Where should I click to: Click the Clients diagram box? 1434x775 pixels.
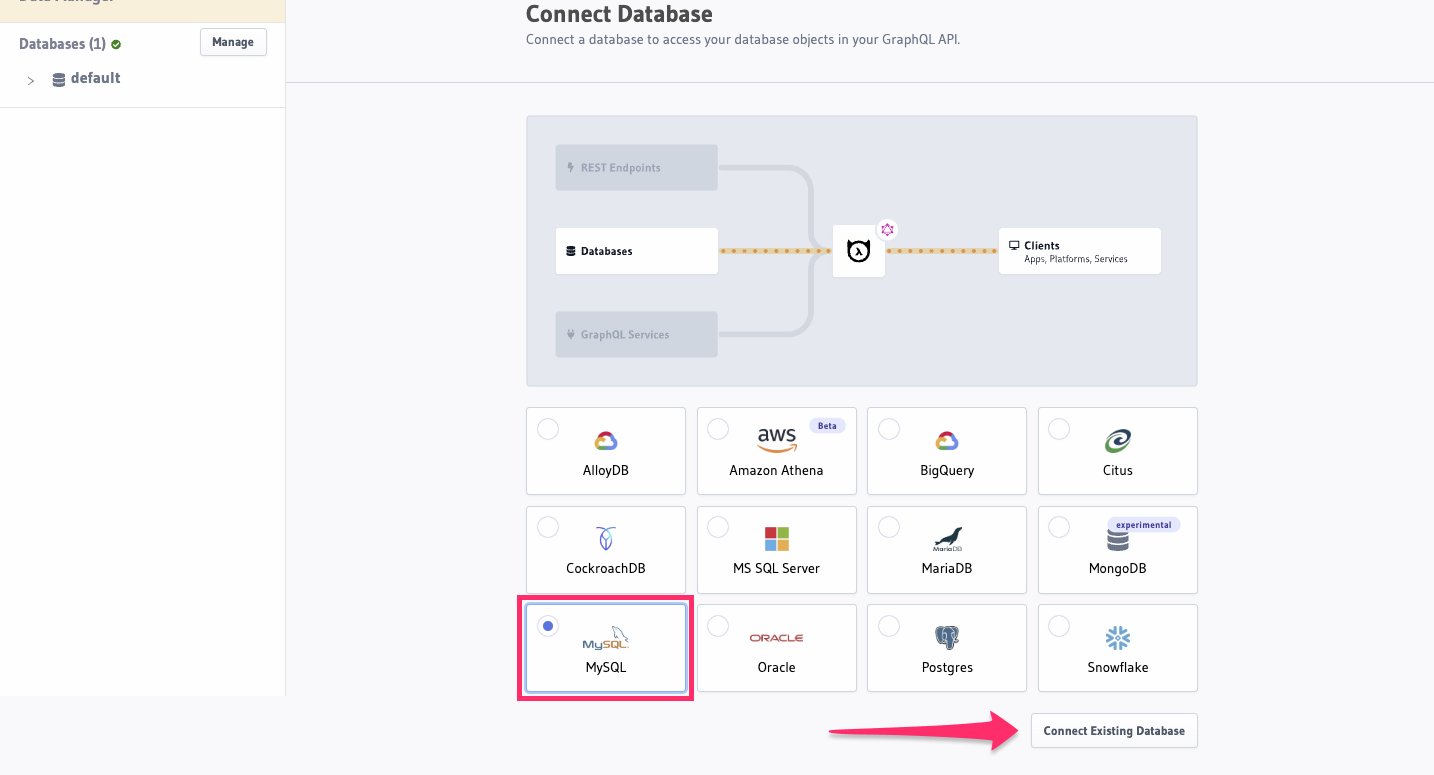click(x=1080, y=251)
